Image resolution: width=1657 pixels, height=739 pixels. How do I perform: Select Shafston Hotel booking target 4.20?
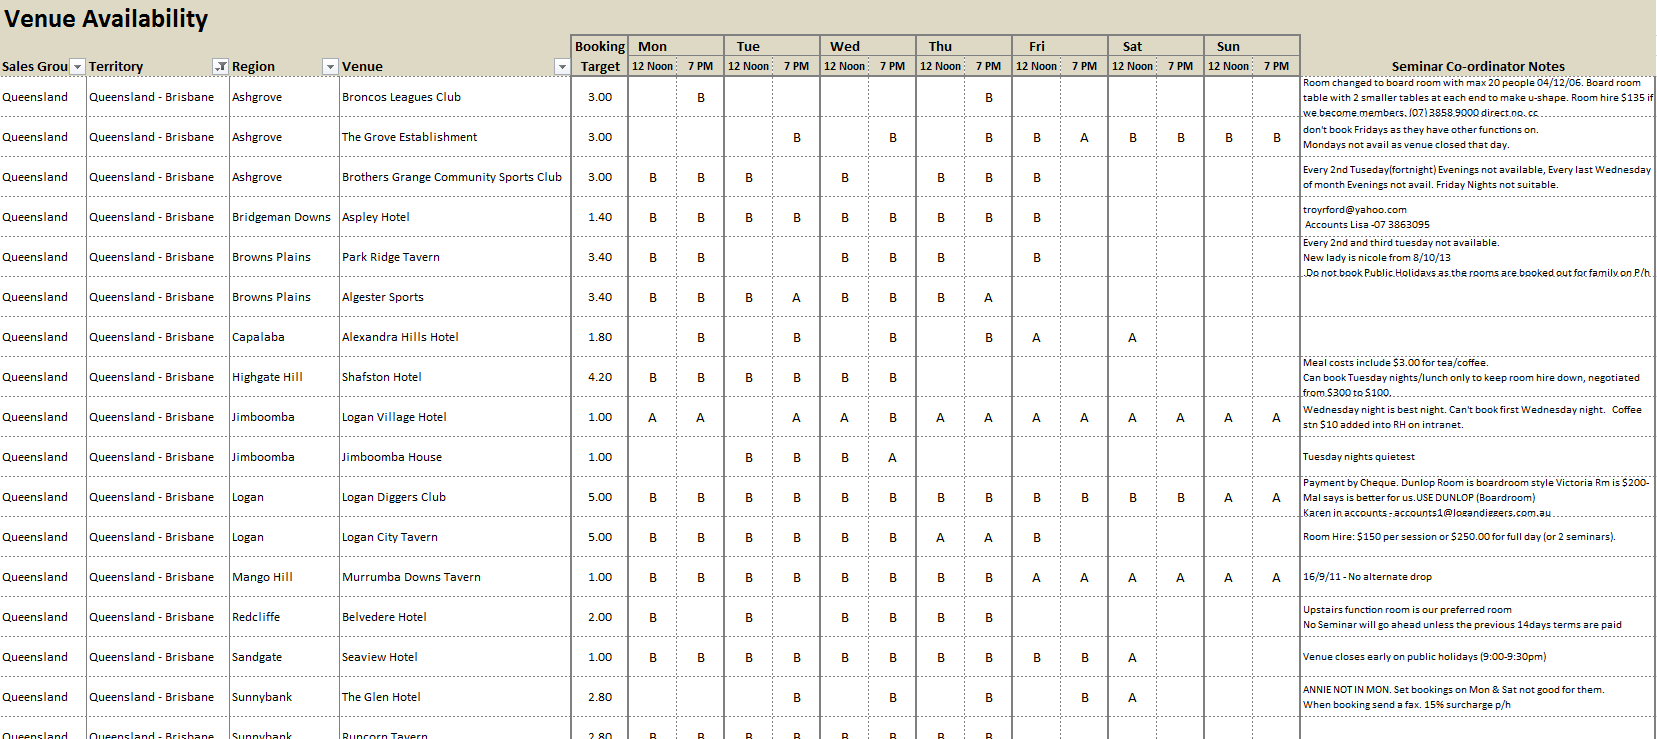click(x=600, y=377)
